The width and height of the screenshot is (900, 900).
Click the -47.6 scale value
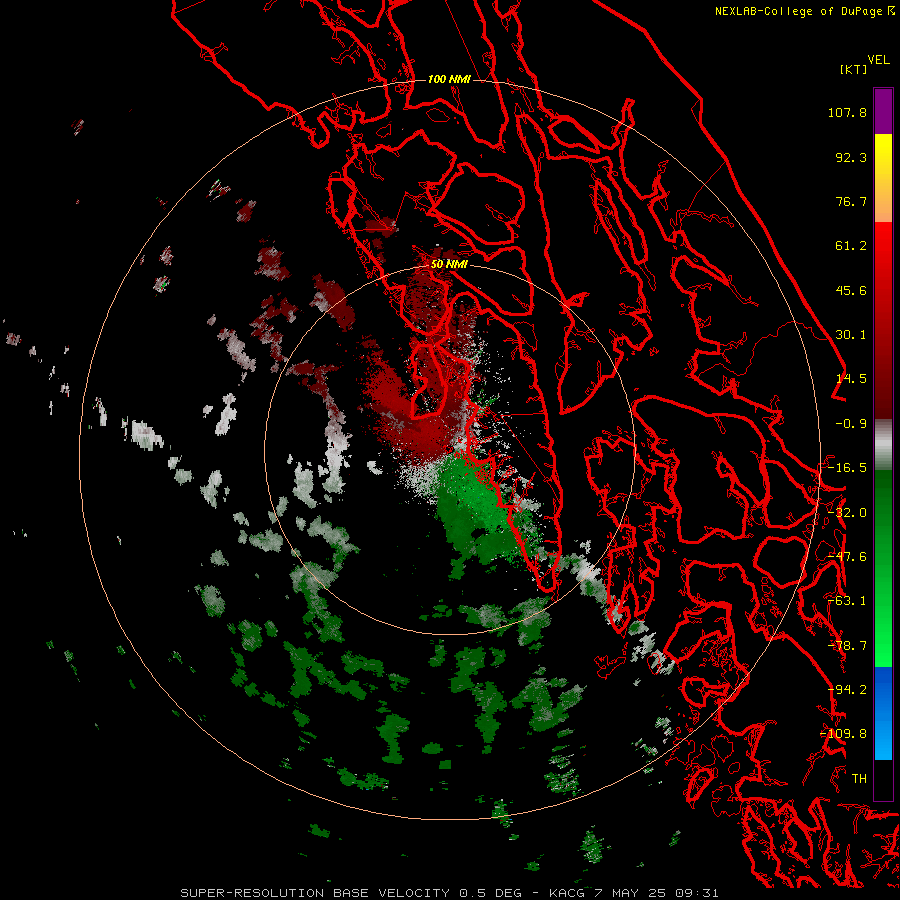pyautogui.click(x=847, y=557)
